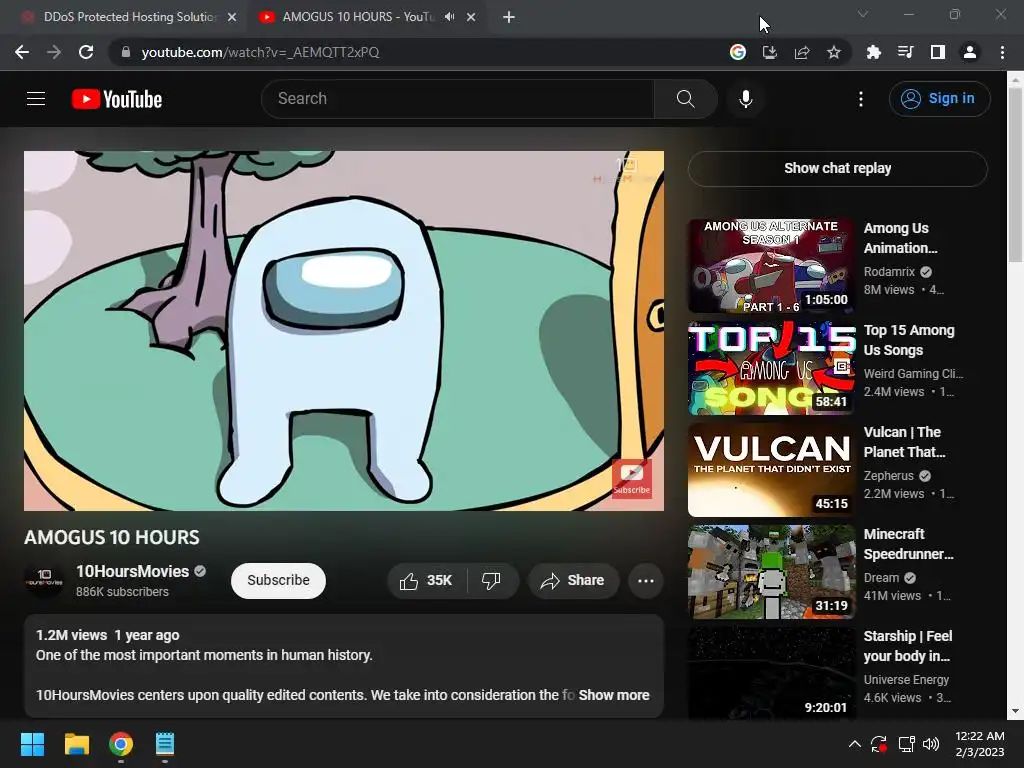Go back in browser history
Image resolution: width=1024 pixels, height=768 pixels.
(x=22, y=52)
